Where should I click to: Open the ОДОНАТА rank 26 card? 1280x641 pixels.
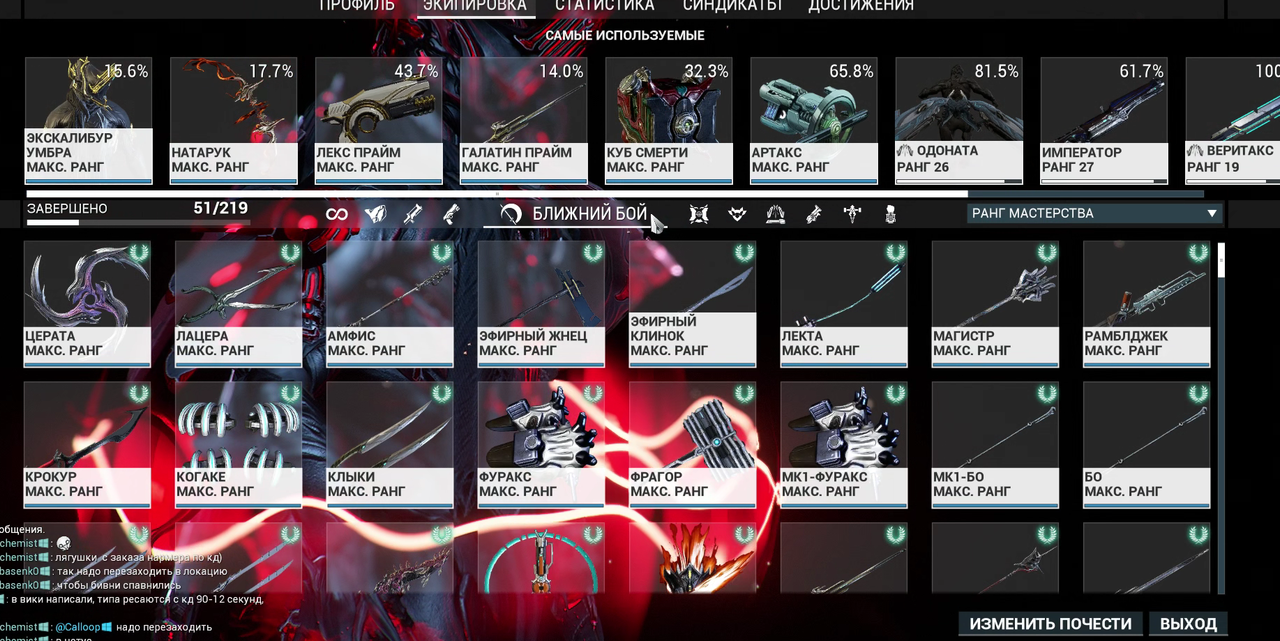click(x=959, y=121)
